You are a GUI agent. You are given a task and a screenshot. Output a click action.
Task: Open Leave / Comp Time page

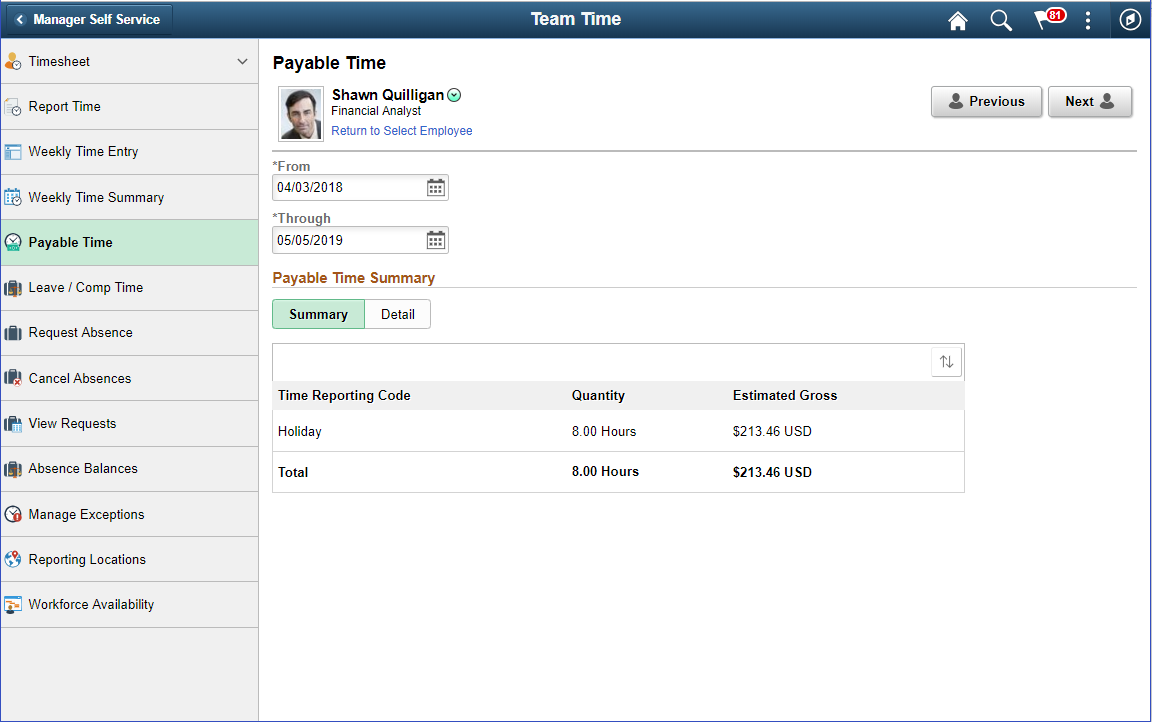[x=129, y=288]
